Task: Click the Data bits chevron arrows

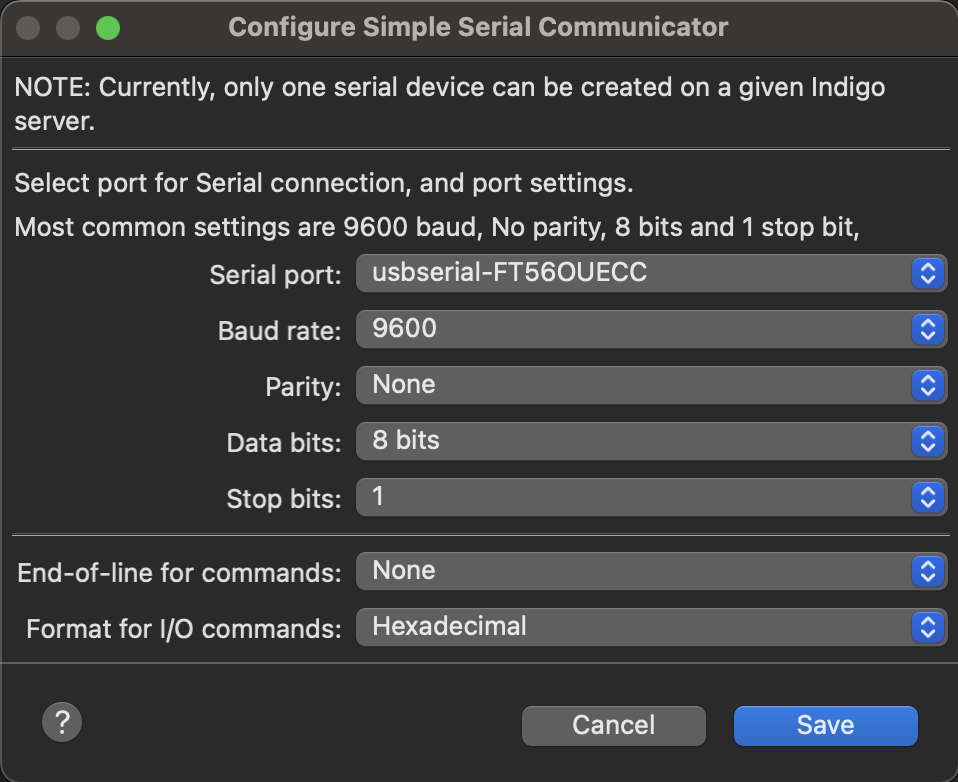Action: pyautogui.click(x=928, y=442)
